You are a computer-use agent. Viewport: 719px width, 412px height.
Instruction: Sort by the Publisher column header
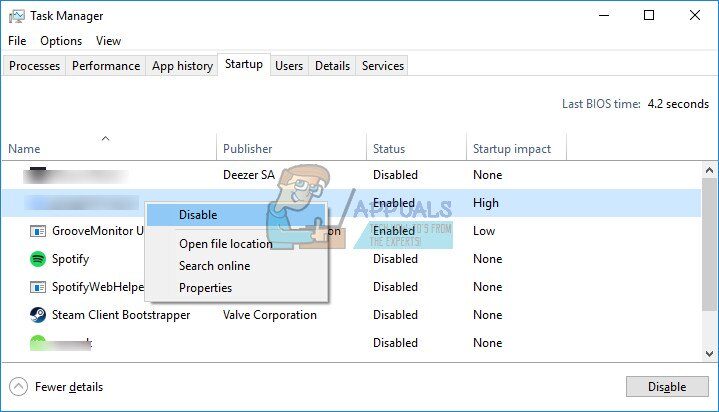tap(291, 147)
